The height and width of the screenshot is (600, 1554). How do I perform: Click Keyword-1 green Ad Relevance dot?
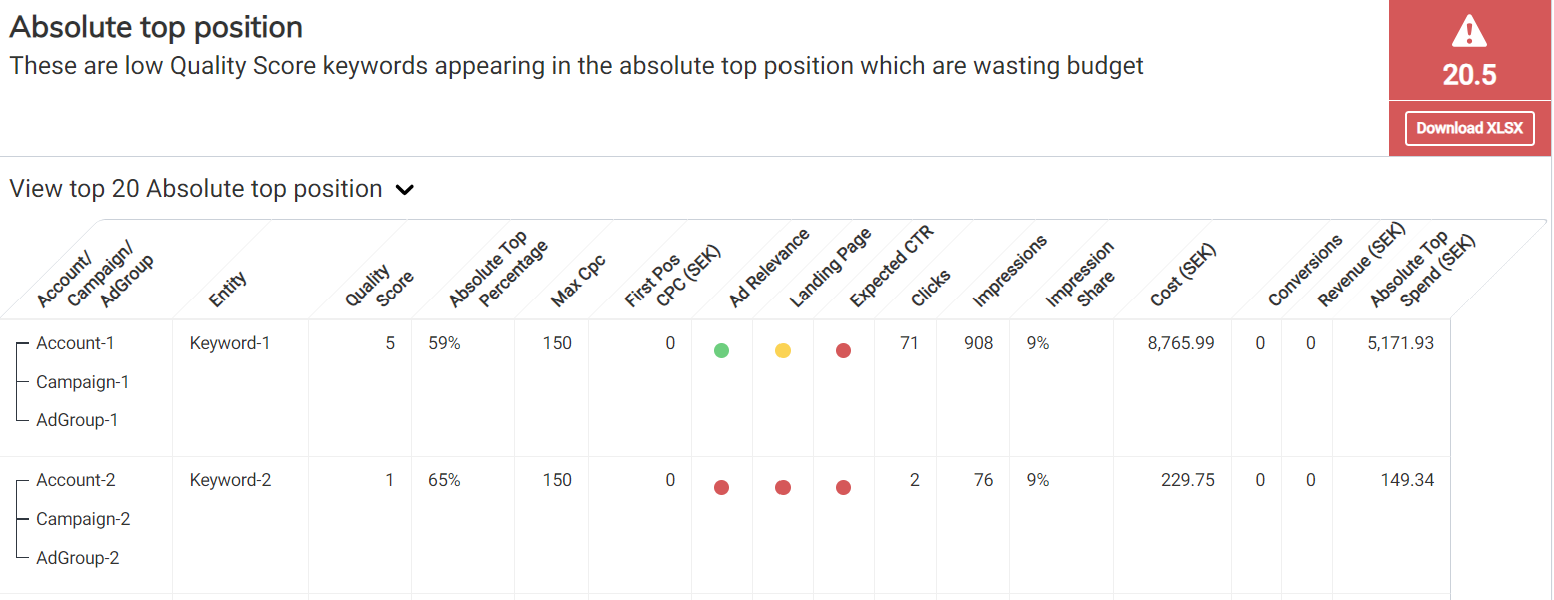pyautogui.click(x=721, y=350)
